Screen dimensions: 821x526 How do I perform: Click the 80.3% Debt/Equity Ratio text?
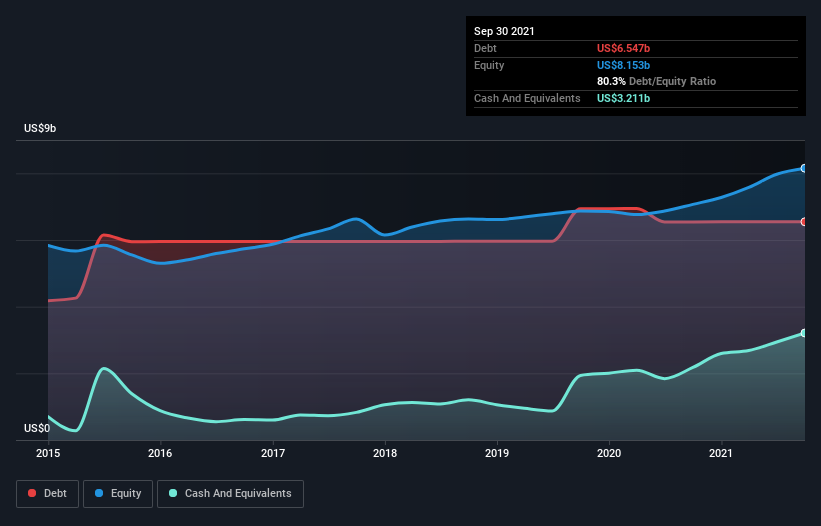click(x=657, y=81)
